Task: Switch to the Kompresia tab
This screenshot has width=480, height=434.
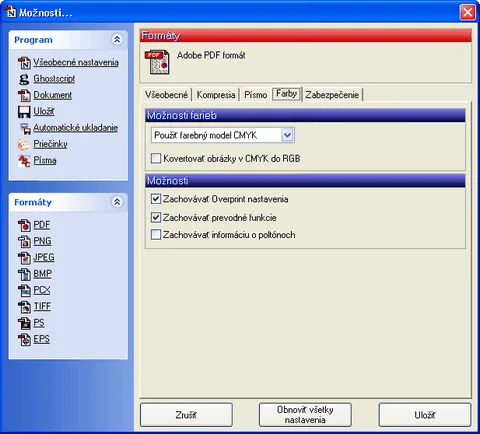Action: pyautogui.click(x=216, y=95)
